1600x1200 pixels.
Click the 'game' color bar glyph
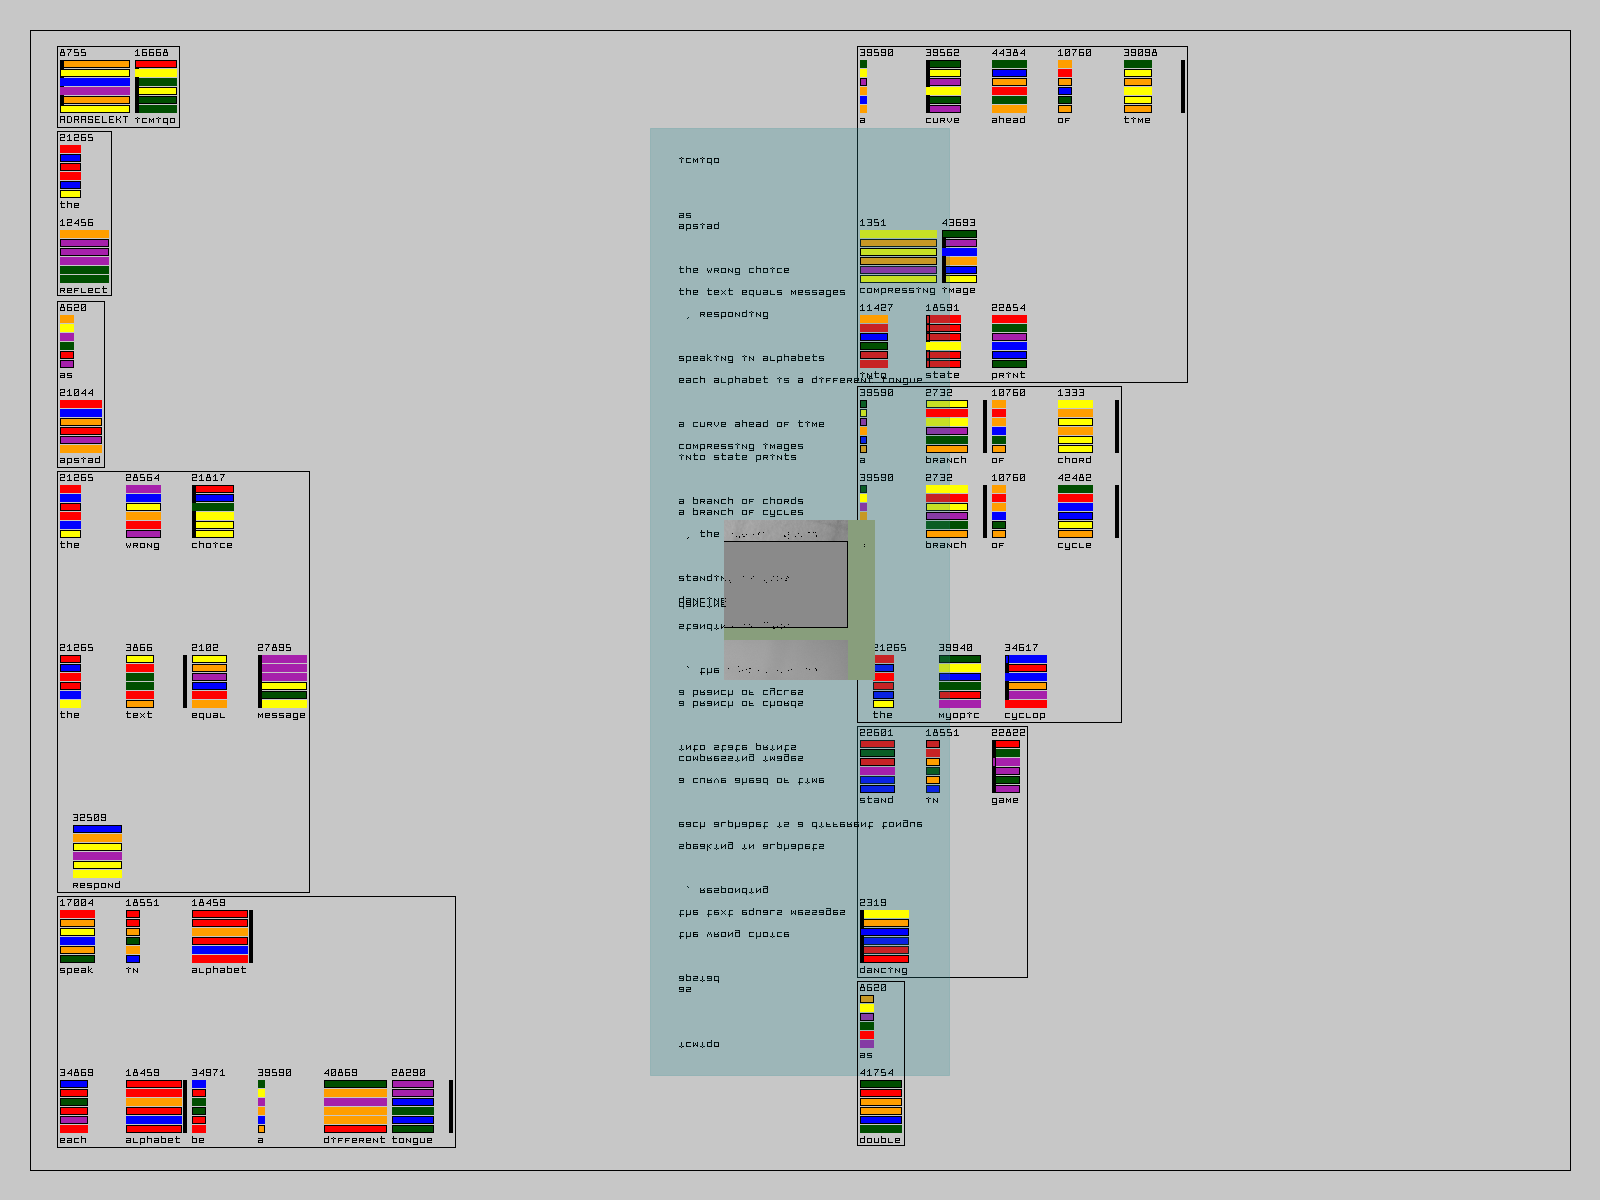pyautogui.click(x=1006, y=766)
